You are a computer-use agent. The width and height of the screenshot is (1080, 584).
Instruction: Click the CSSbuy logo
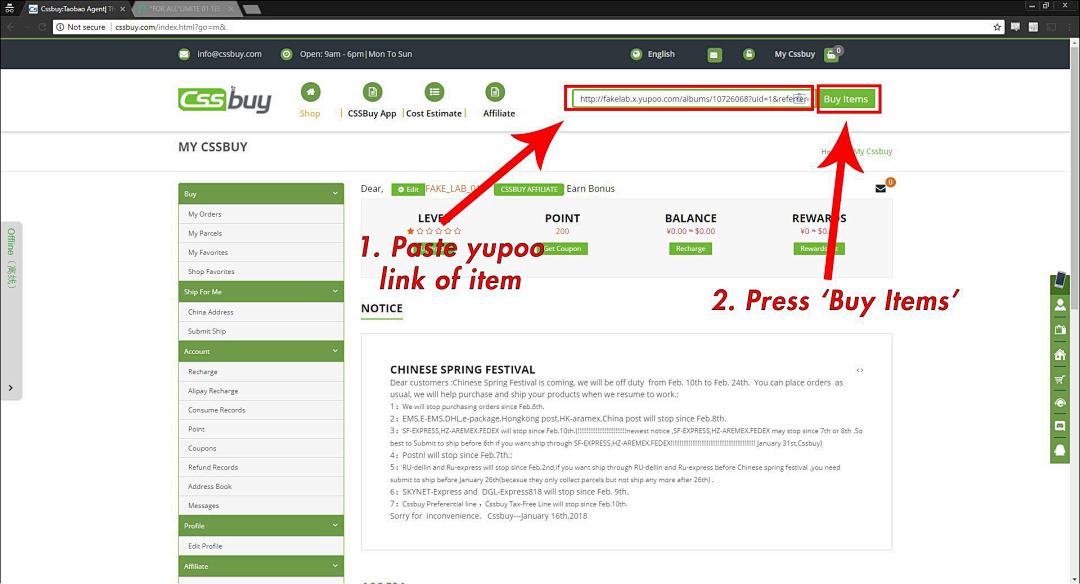coord(225,100)
